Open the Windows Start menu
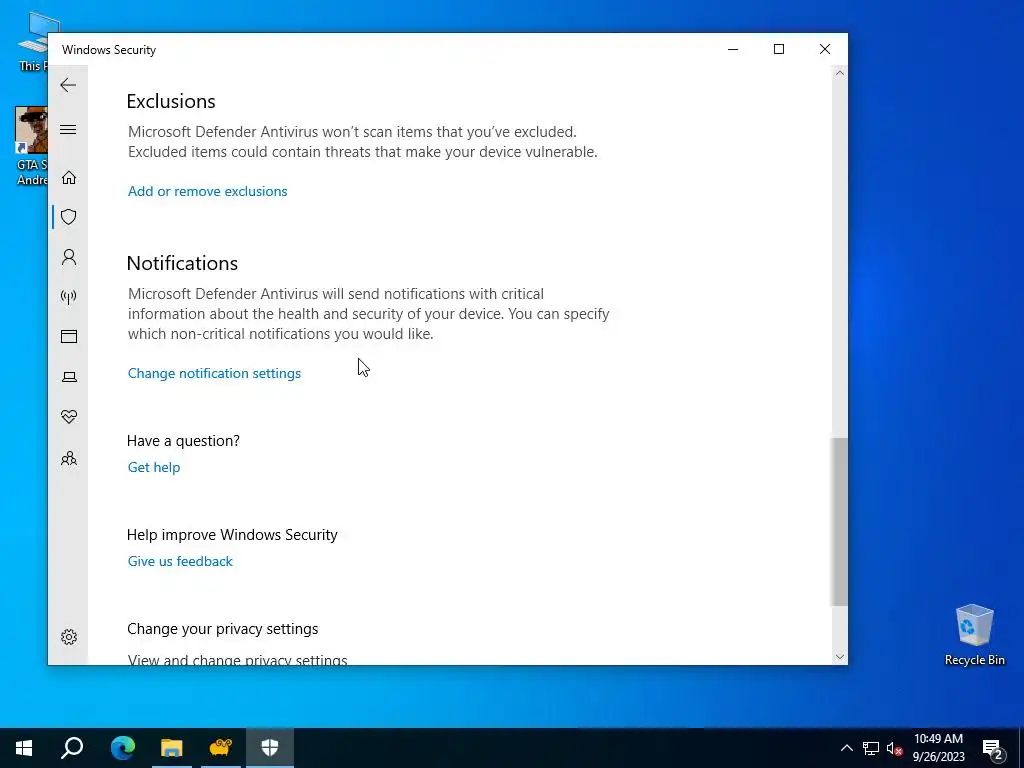1024x768 pixels. (x=24, y=748)
